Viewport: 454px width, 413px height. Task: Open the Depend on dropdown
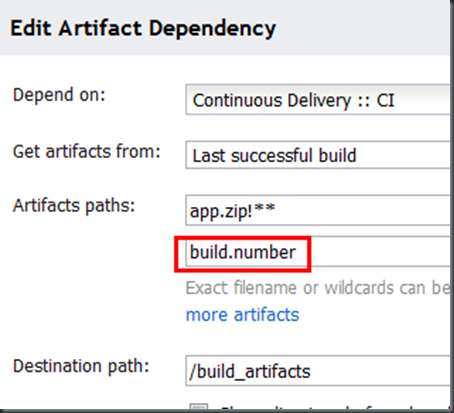tap(318, 100)
